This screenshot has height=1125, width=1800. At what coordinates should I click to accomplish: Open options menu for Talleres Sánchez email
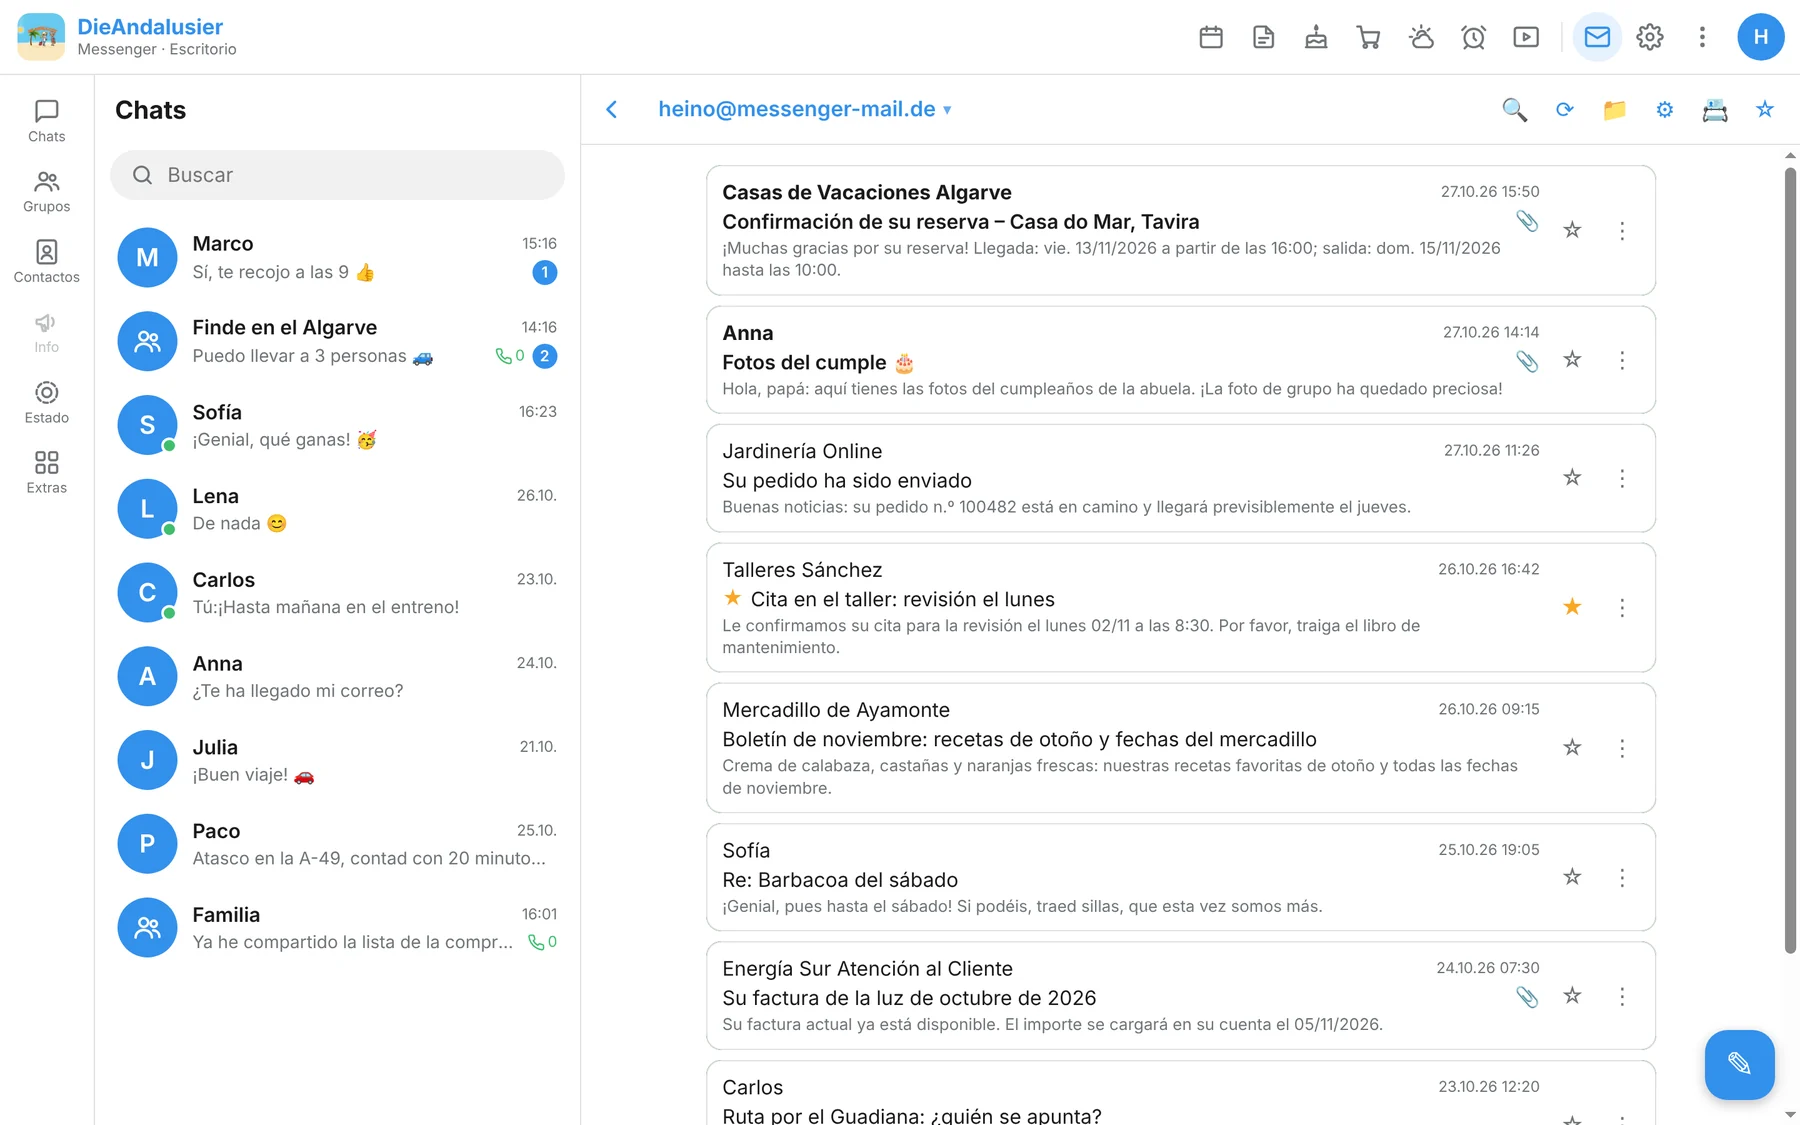1622,608
